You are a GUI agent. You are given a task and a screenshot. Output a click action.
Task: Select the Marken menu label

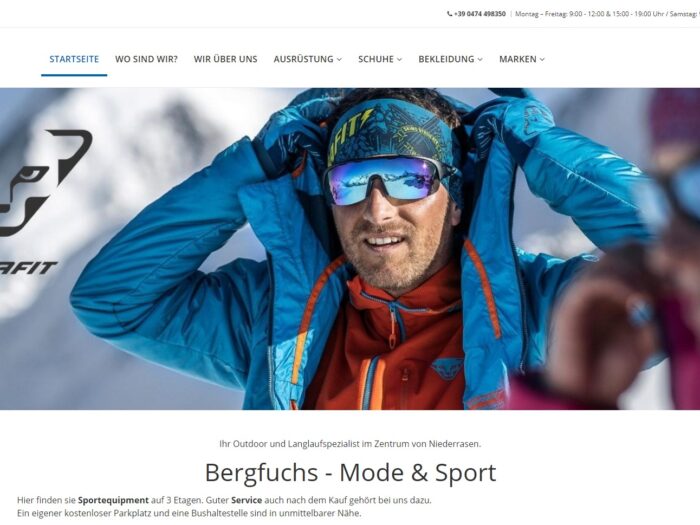click(x=518, y=59)
